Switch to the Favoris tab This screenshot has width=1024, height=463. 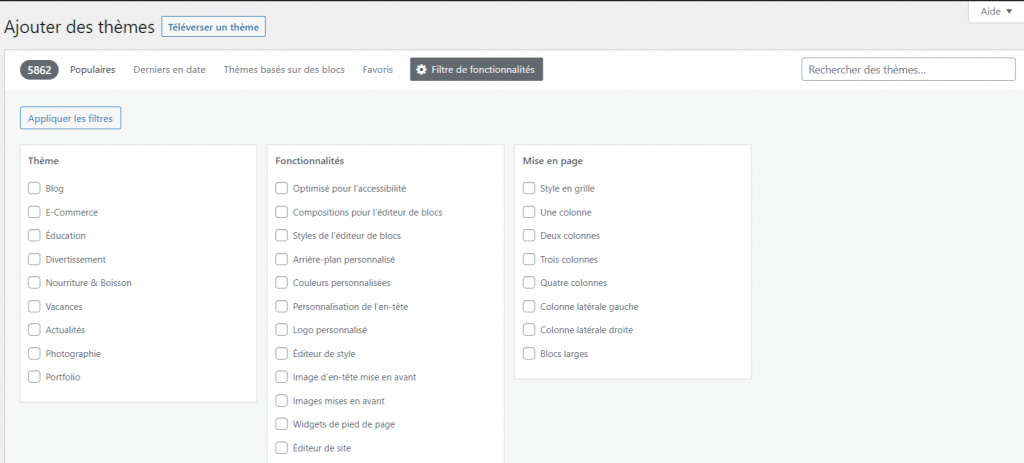pos(378,69)
